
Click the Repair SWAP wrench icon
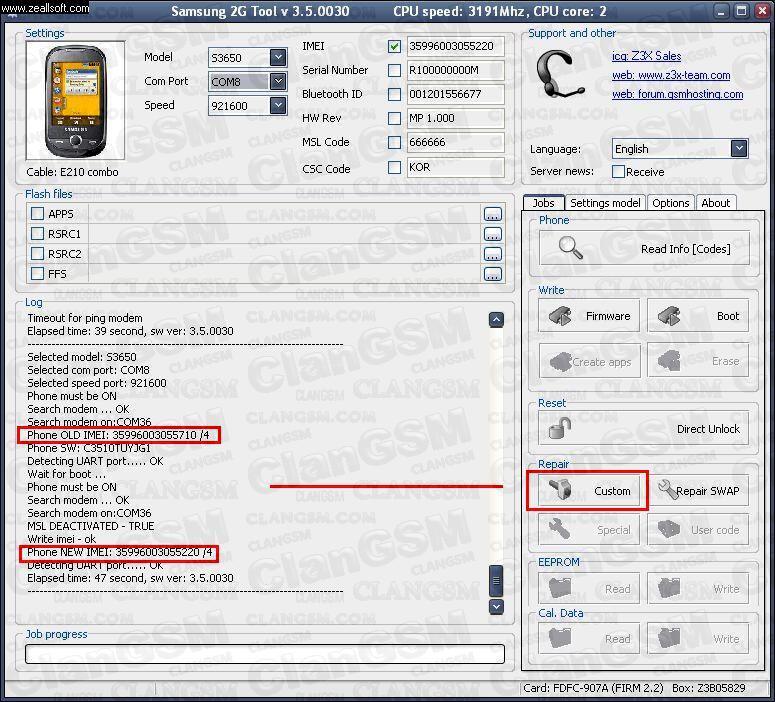tap(668, 490)
